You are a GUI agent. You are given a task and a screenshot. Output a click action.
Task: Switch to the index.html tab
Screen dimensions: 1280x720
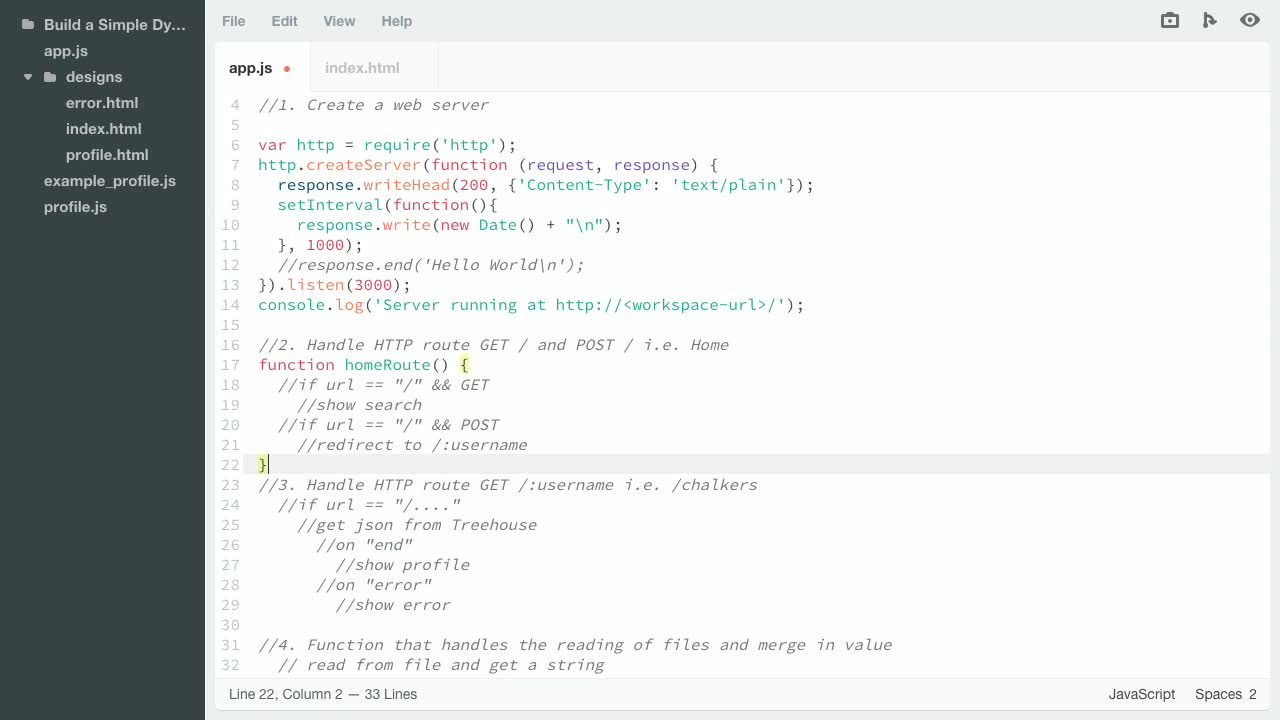click(x=362, y=68)
